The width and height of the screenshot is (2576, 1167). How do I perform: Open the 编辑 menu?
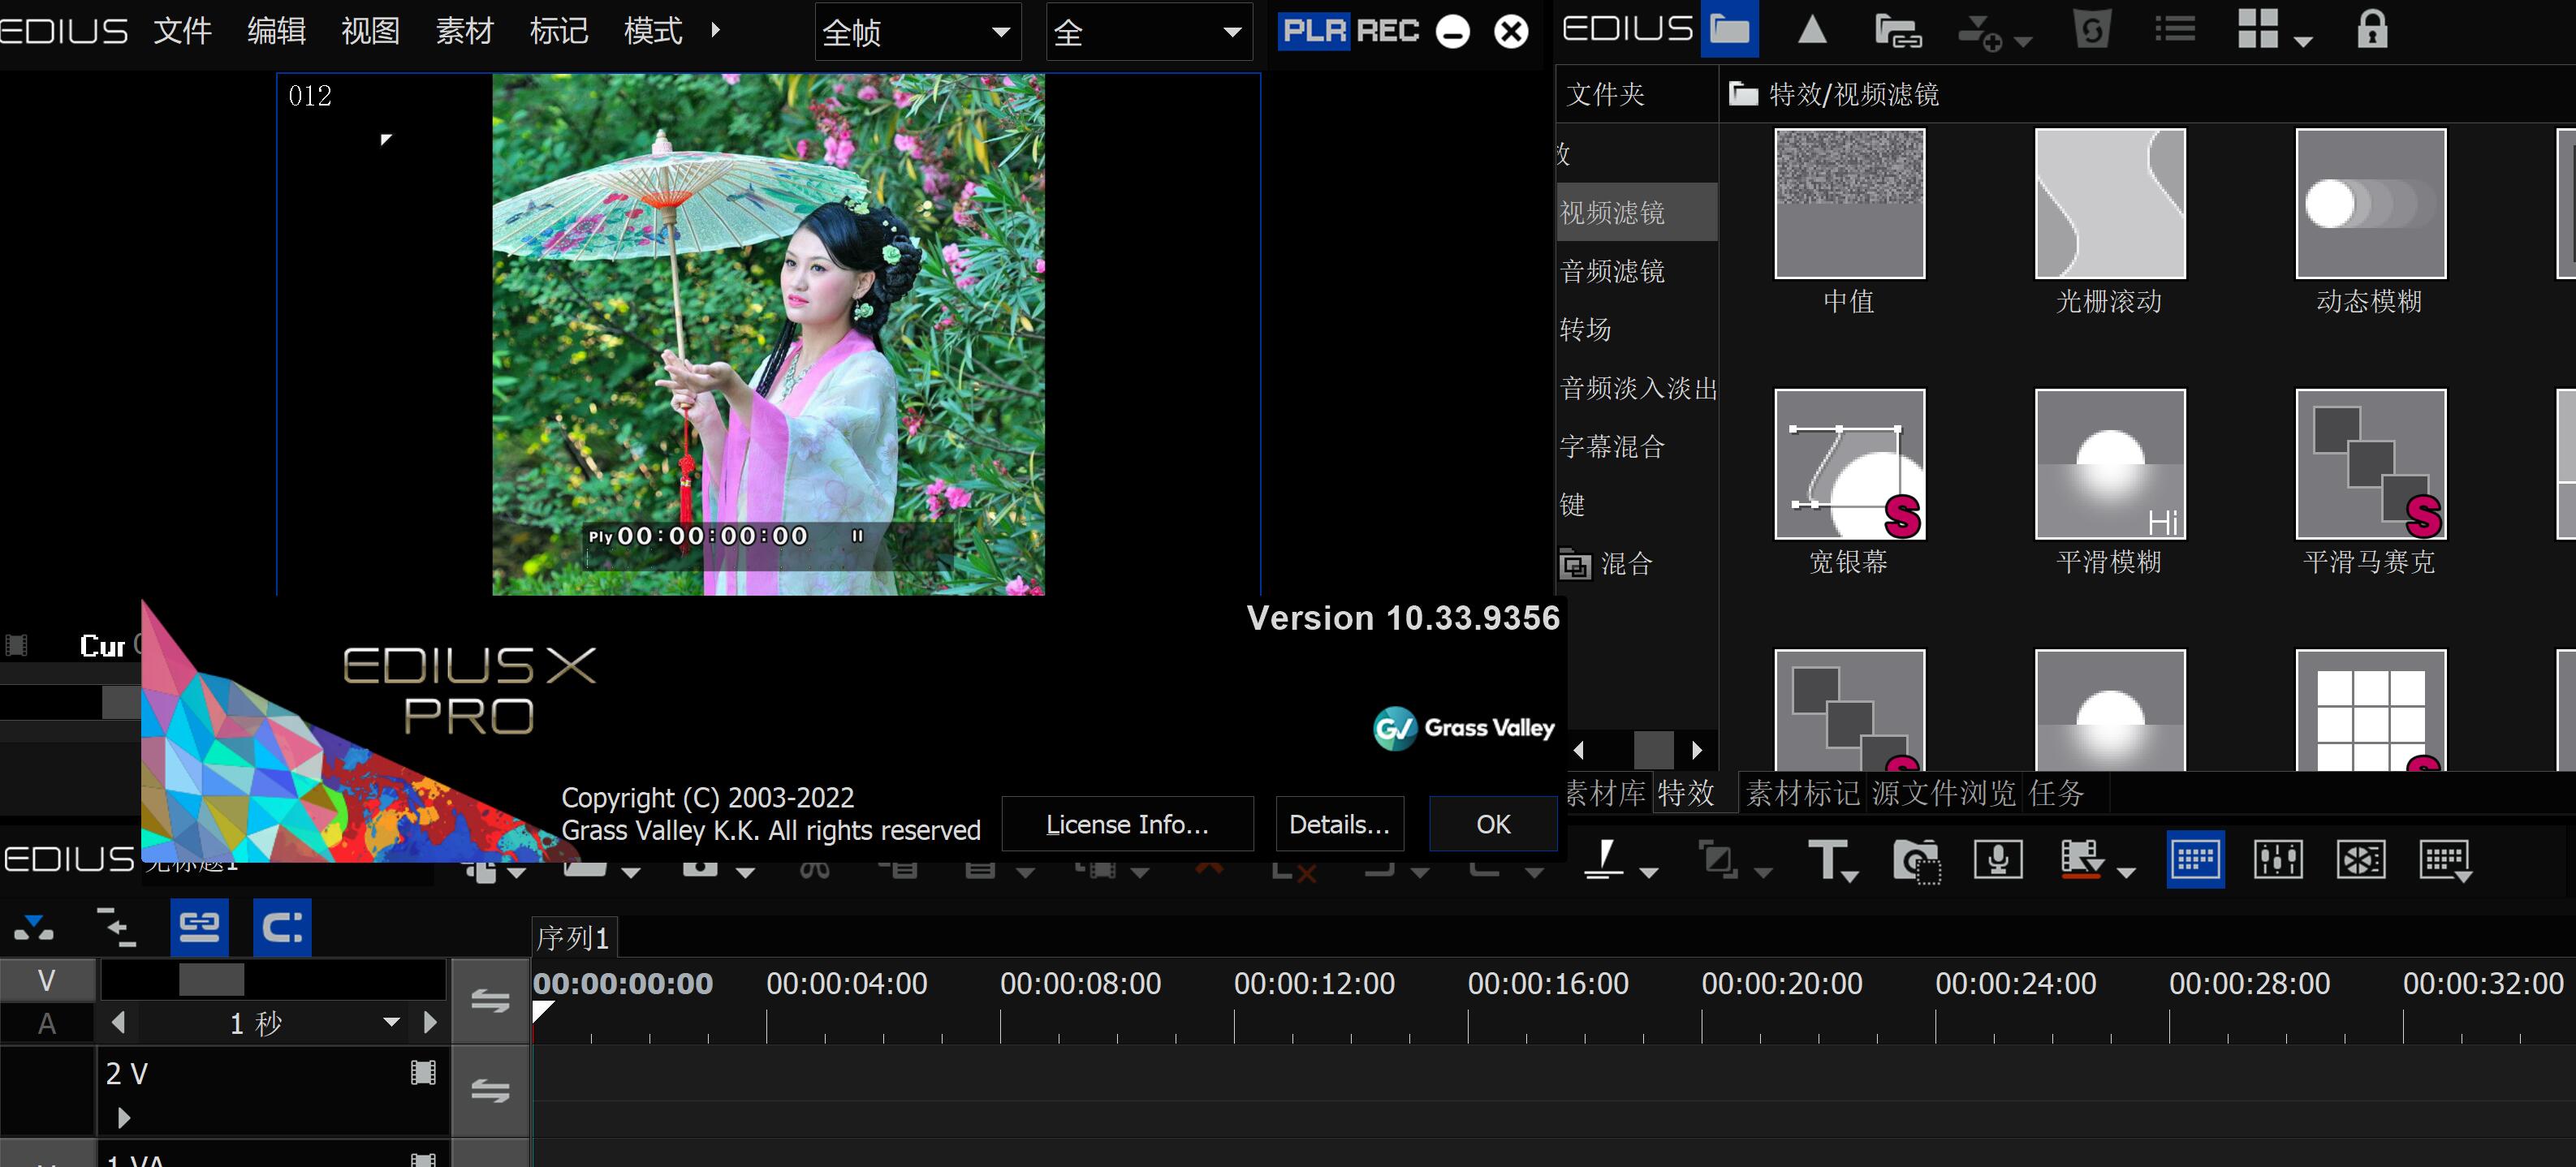click(276, 31)
